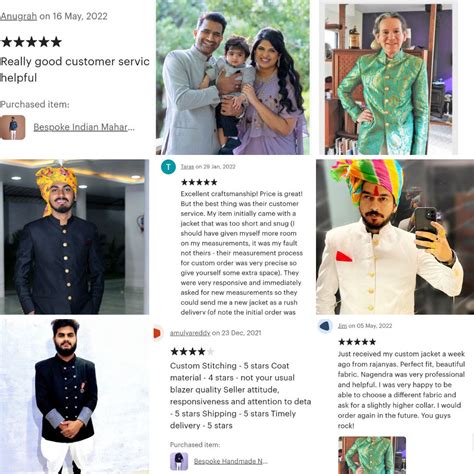Click the Bespoke Indian Mahar product thumbnail
474x474 pixels.
pyautogui.click(x=13, y=127)
